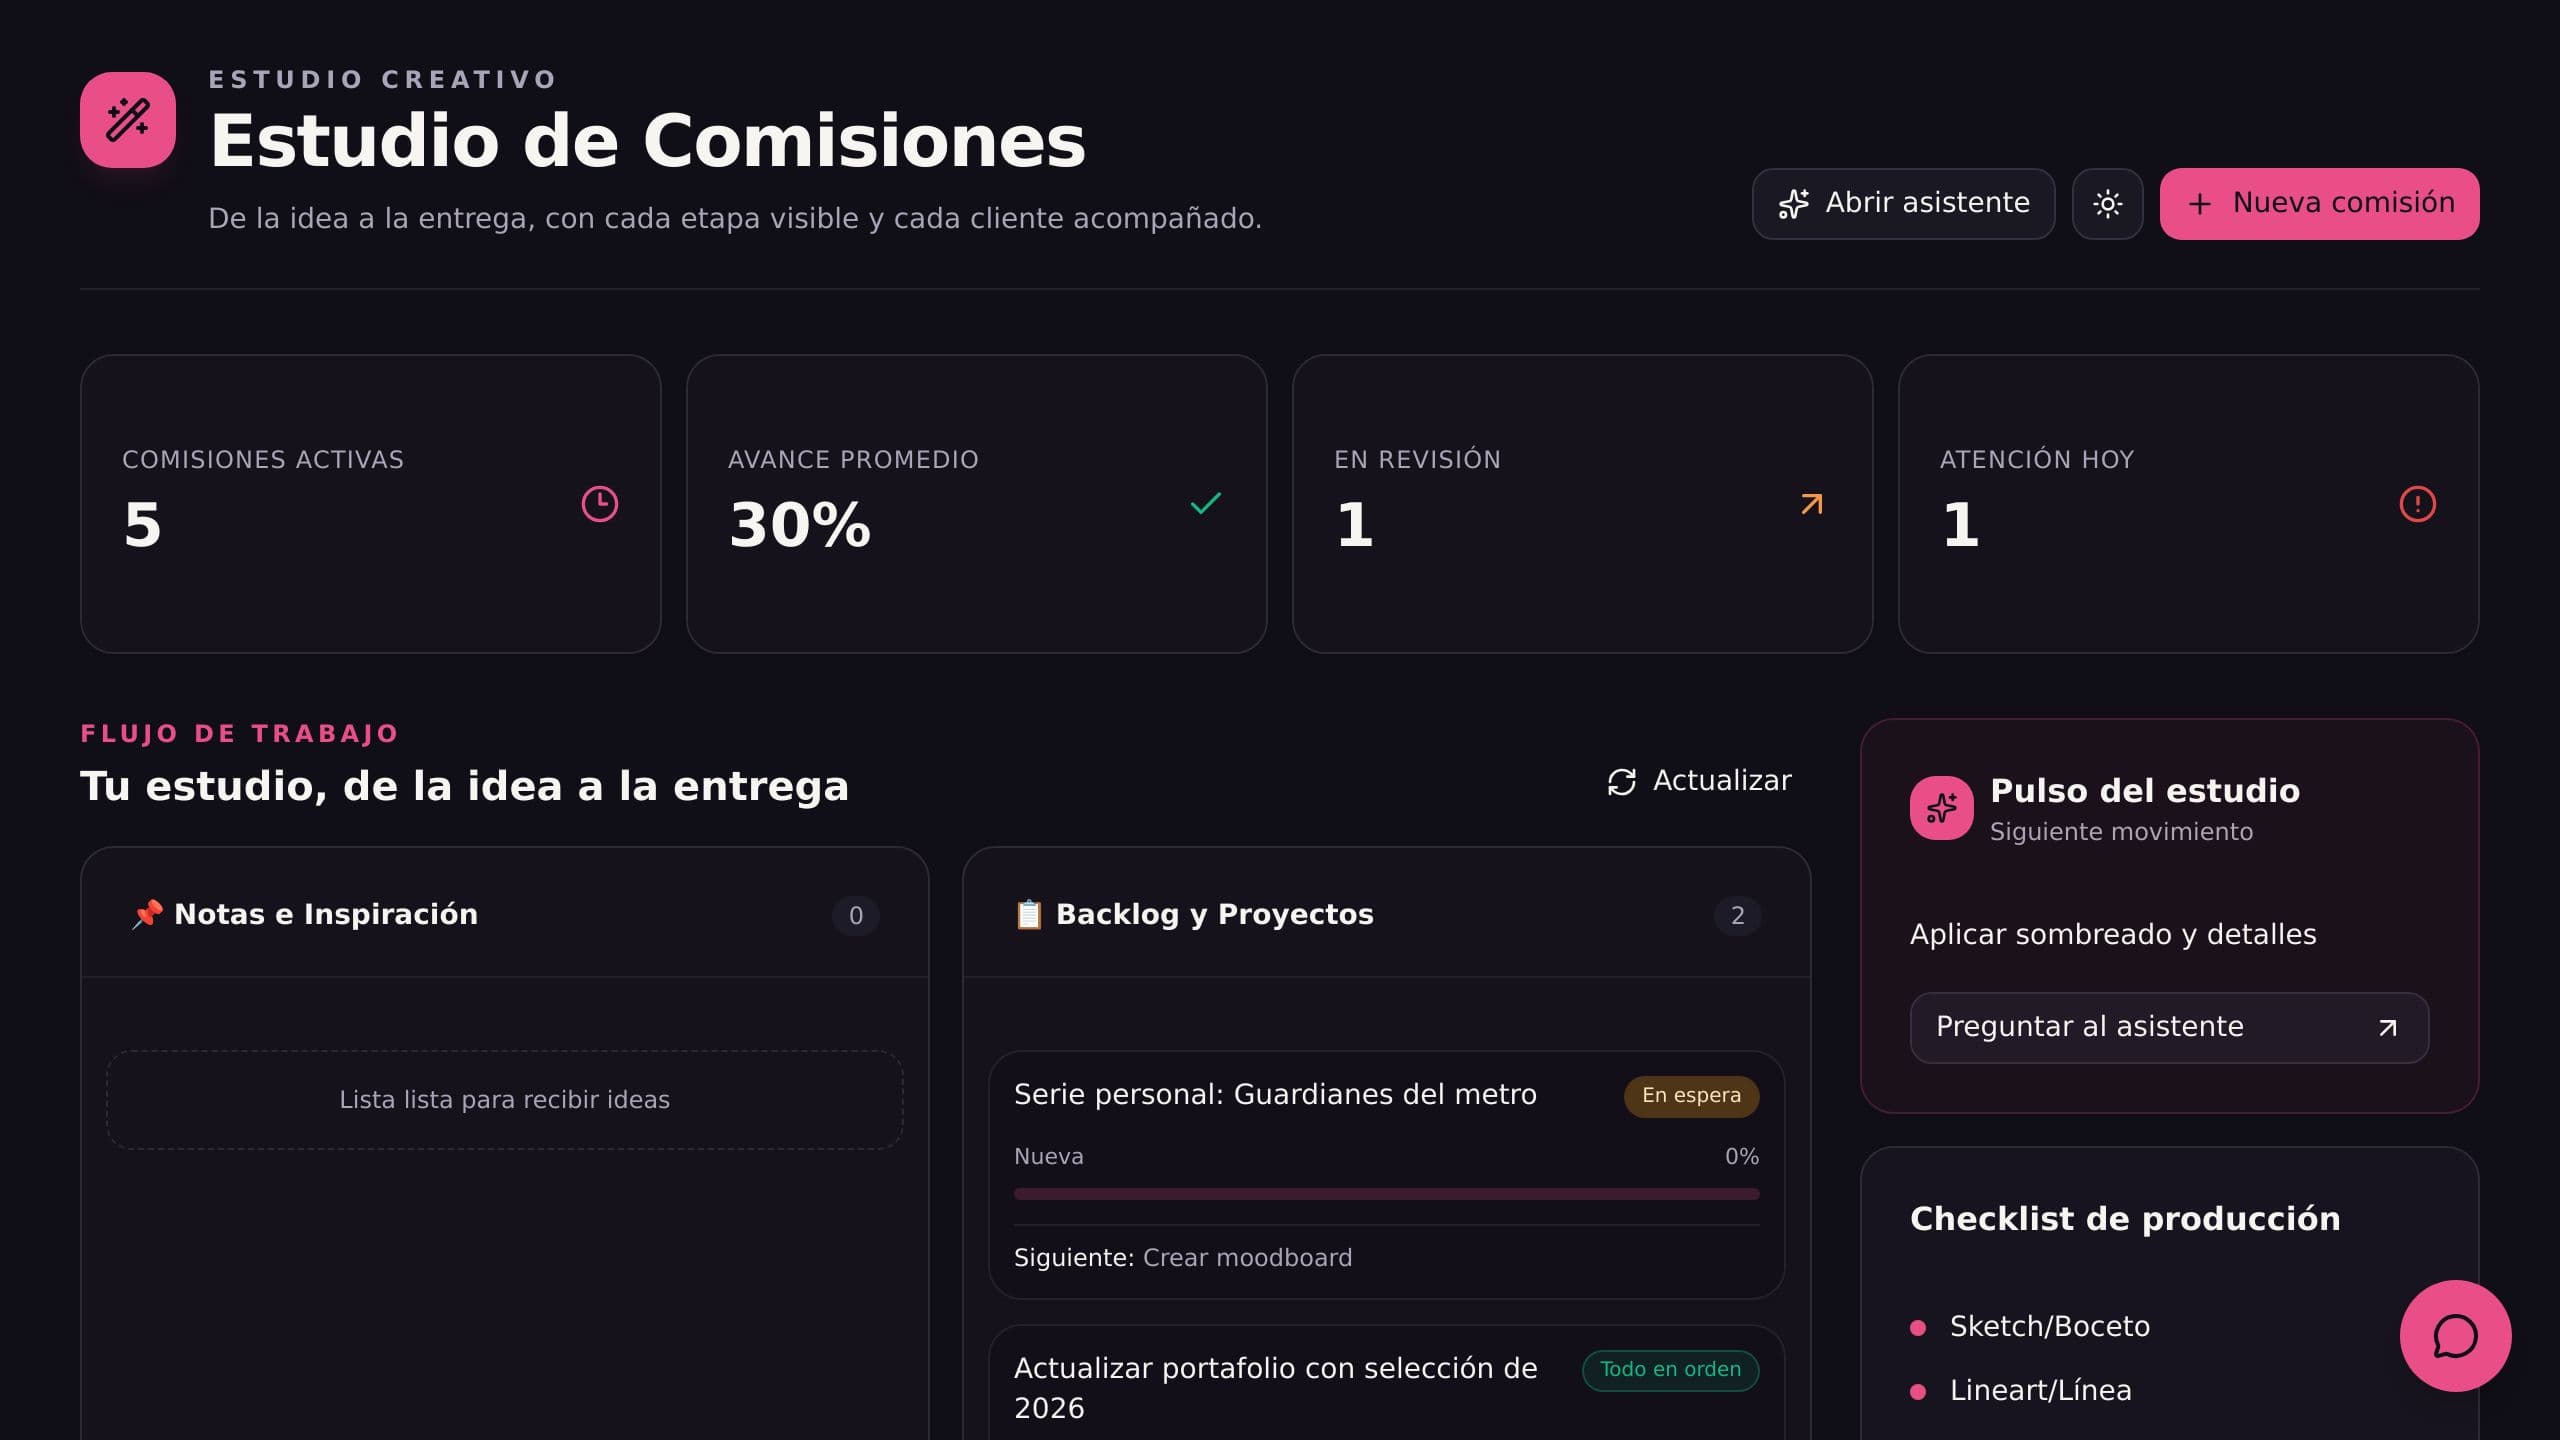Open the assistant via Abrir asistente button

pyautogui.click(x=1903, y=204)
